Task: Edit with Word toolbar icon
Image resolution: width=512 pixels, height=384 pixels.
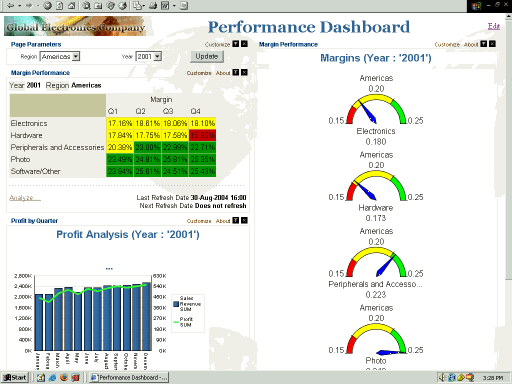Action: tap(165, 5)
